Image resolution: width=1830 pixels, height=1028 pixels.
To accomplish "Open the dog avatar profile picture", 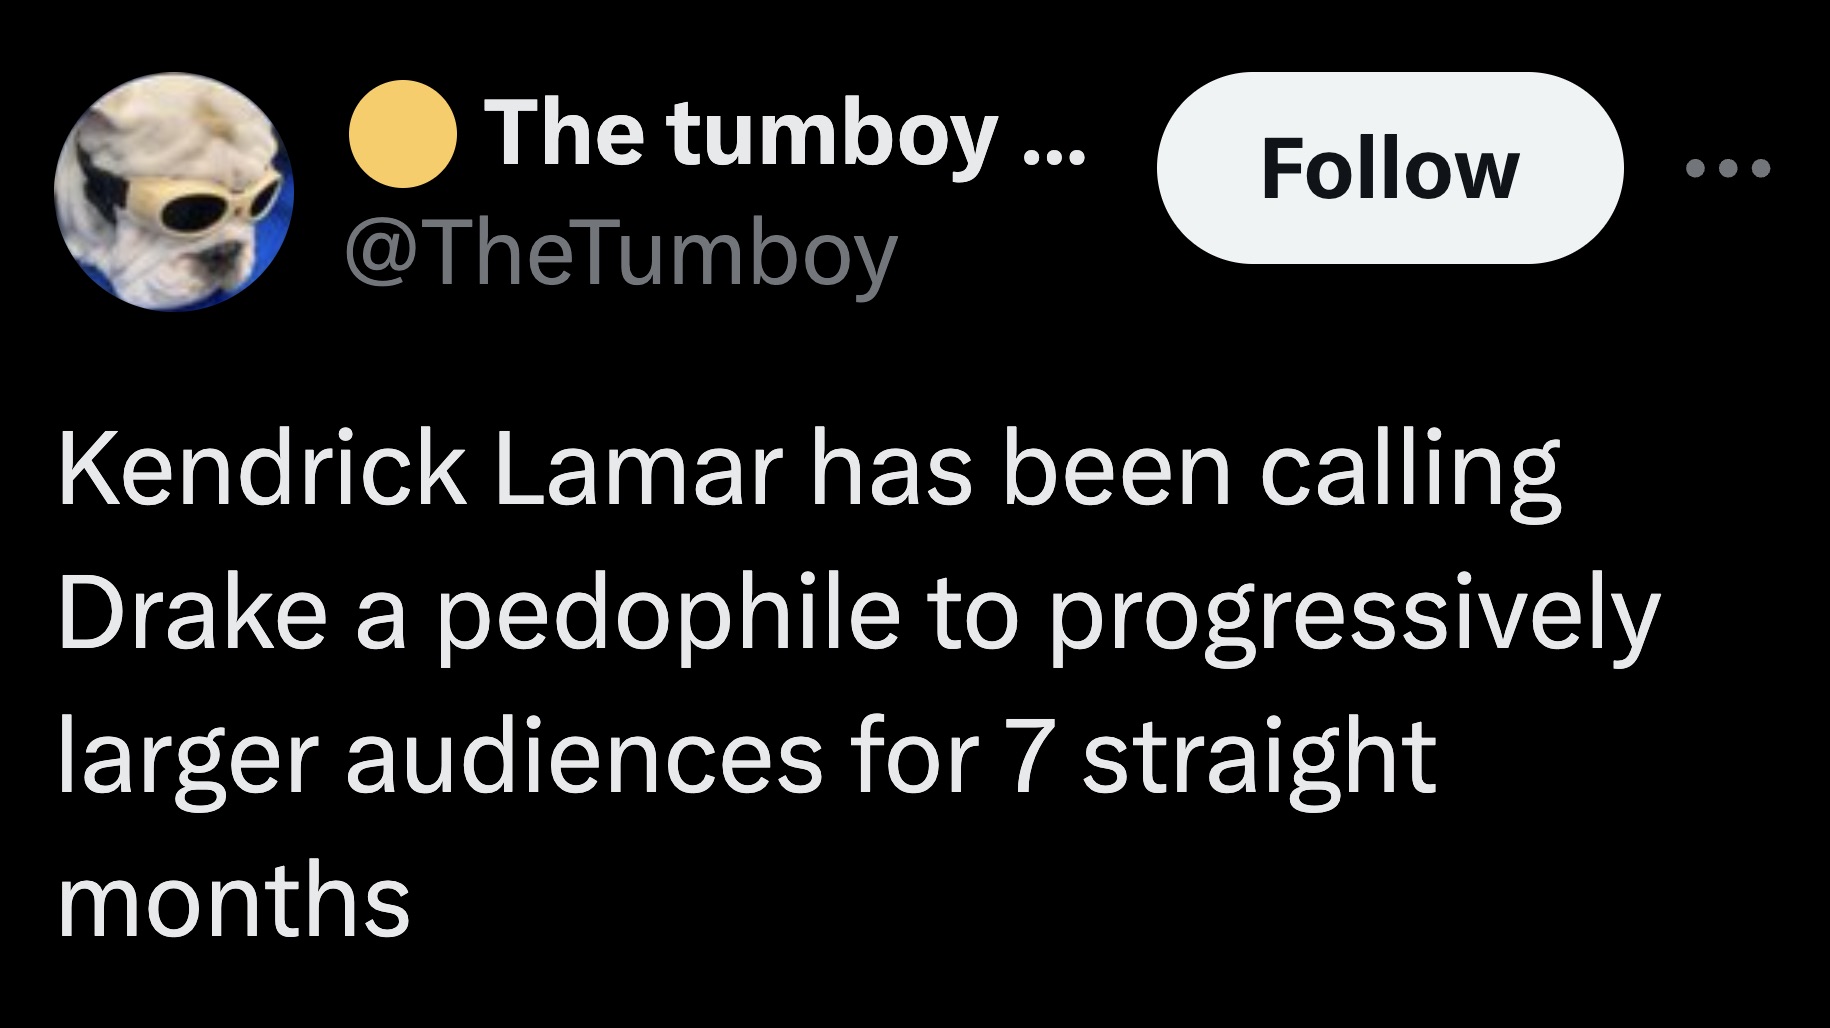I will (174, 191).
